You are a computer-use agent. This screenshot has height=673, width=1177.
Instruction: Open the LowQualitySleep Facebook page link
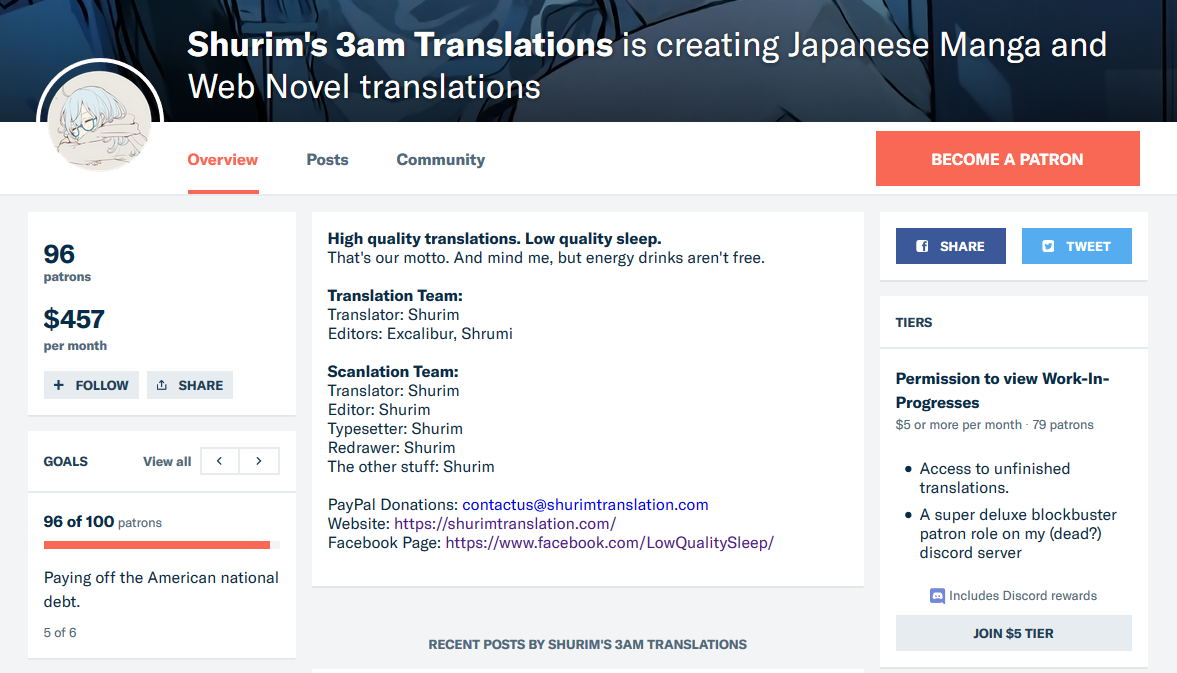pyautogui.click(x=610, y=542)
